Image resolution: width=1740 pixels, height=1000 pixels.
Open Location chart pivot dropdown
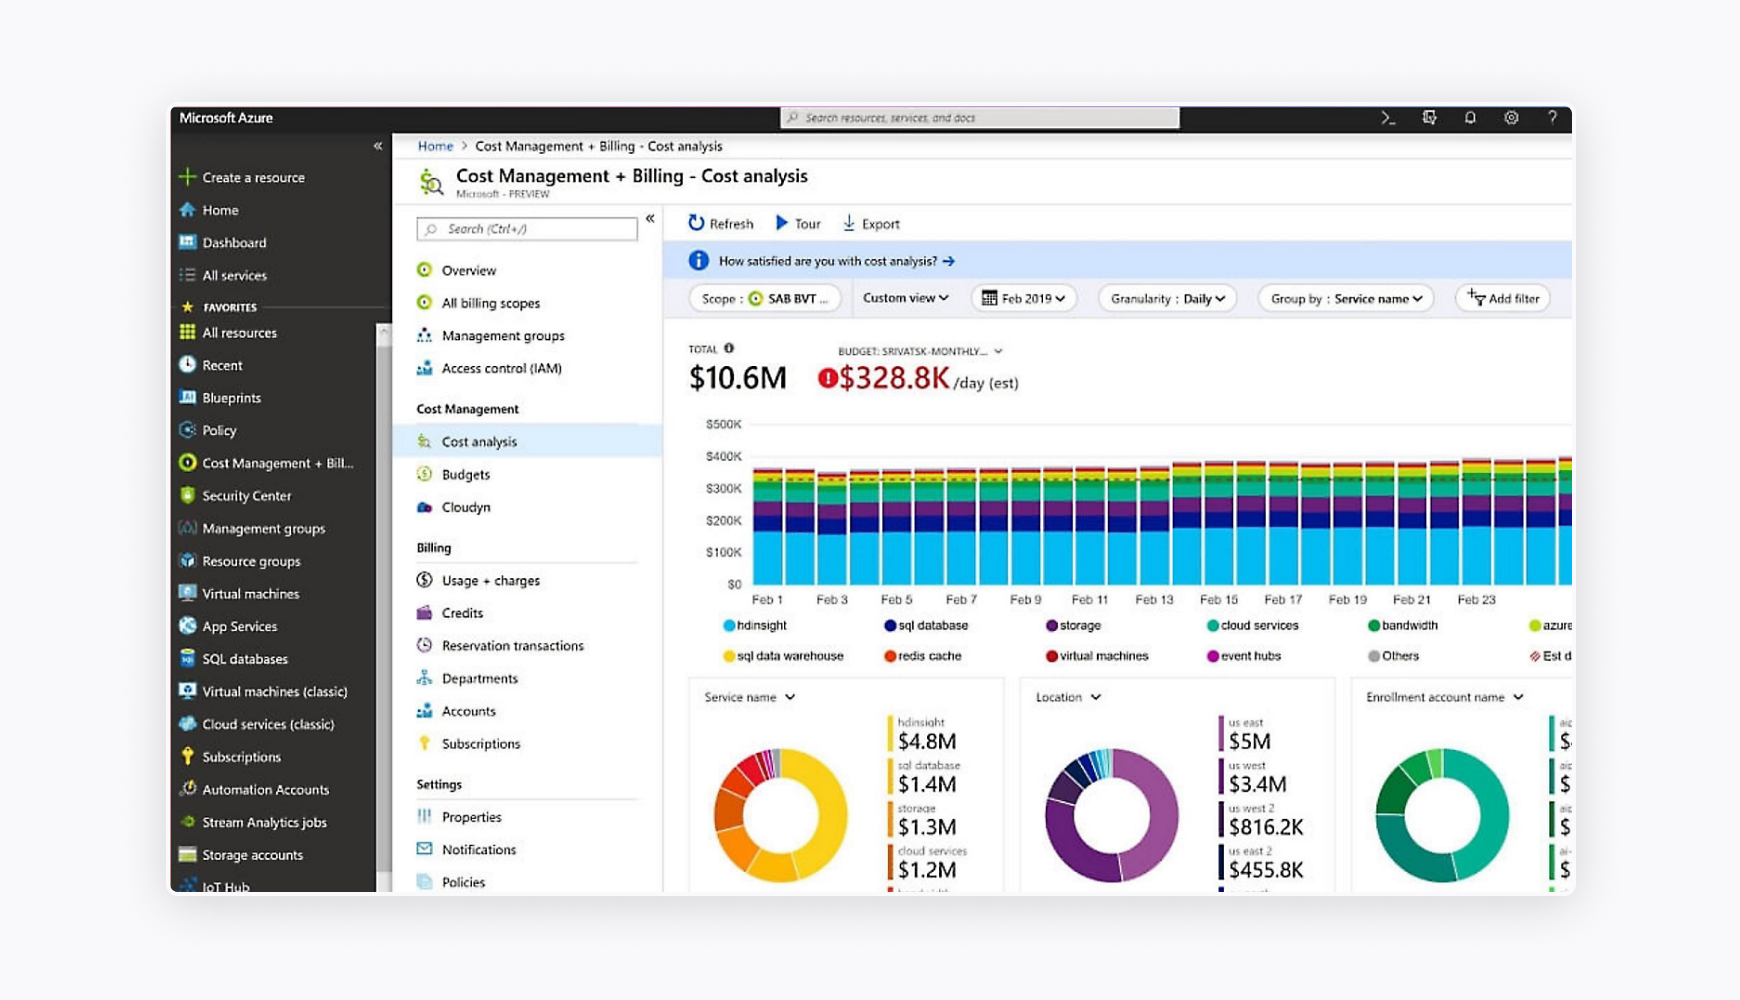(1068, 697)
